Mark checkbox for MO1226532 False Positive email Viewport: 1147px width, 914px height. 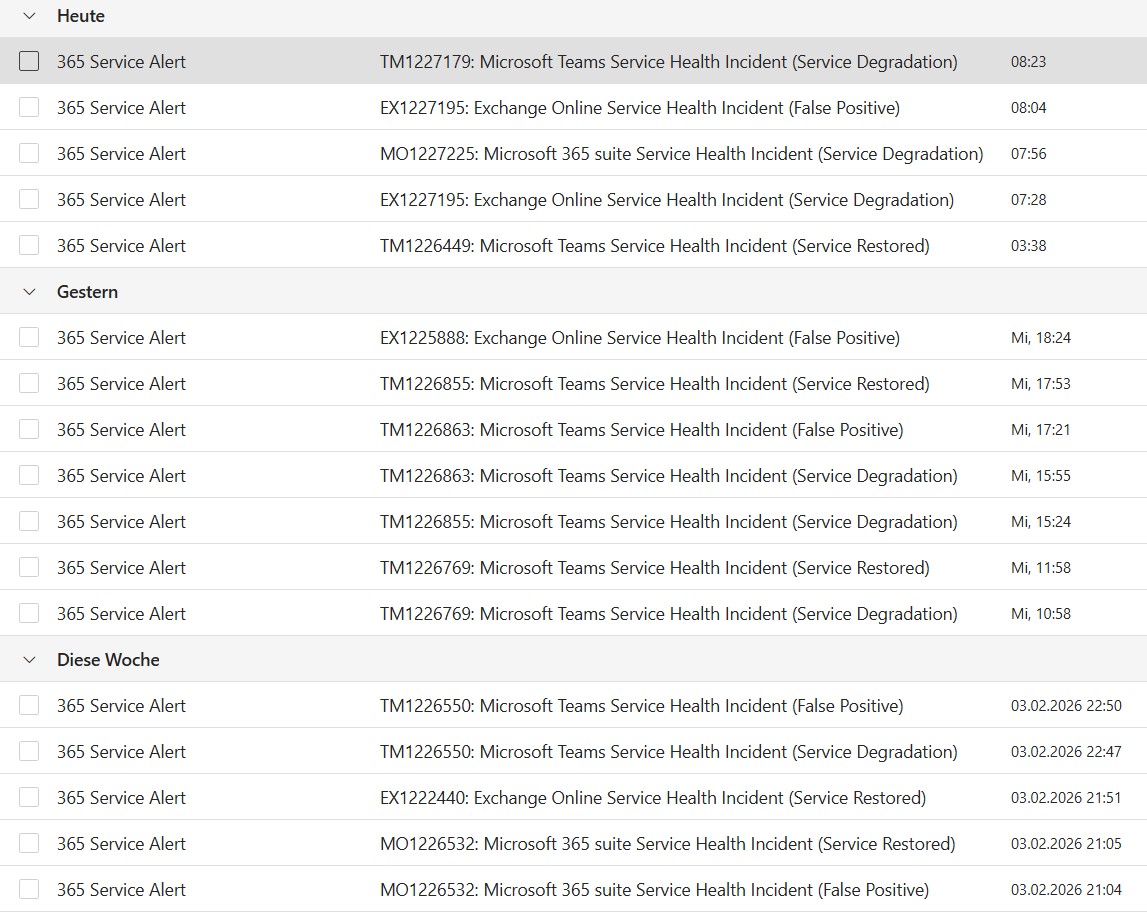click(29, 890)
